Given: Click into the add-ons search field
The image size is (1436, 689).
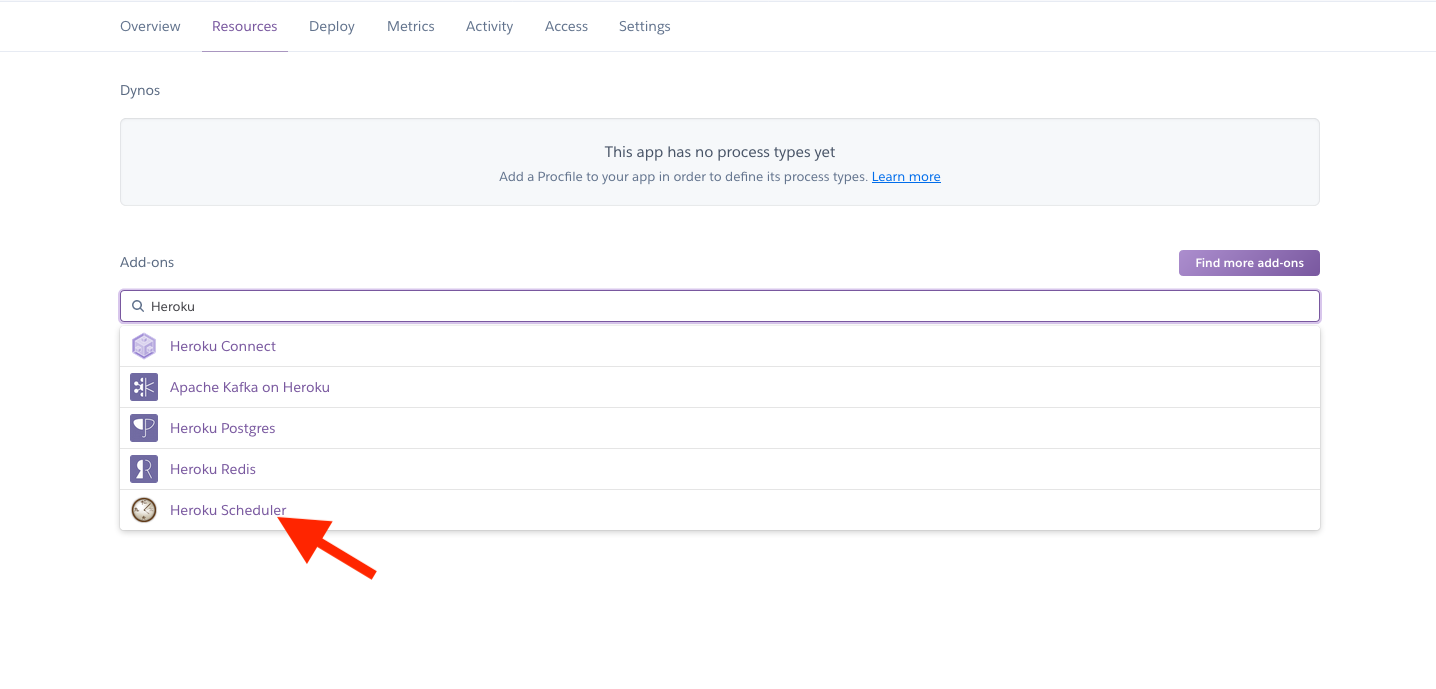Looking at the screenshot, I should tap(720, 306).
